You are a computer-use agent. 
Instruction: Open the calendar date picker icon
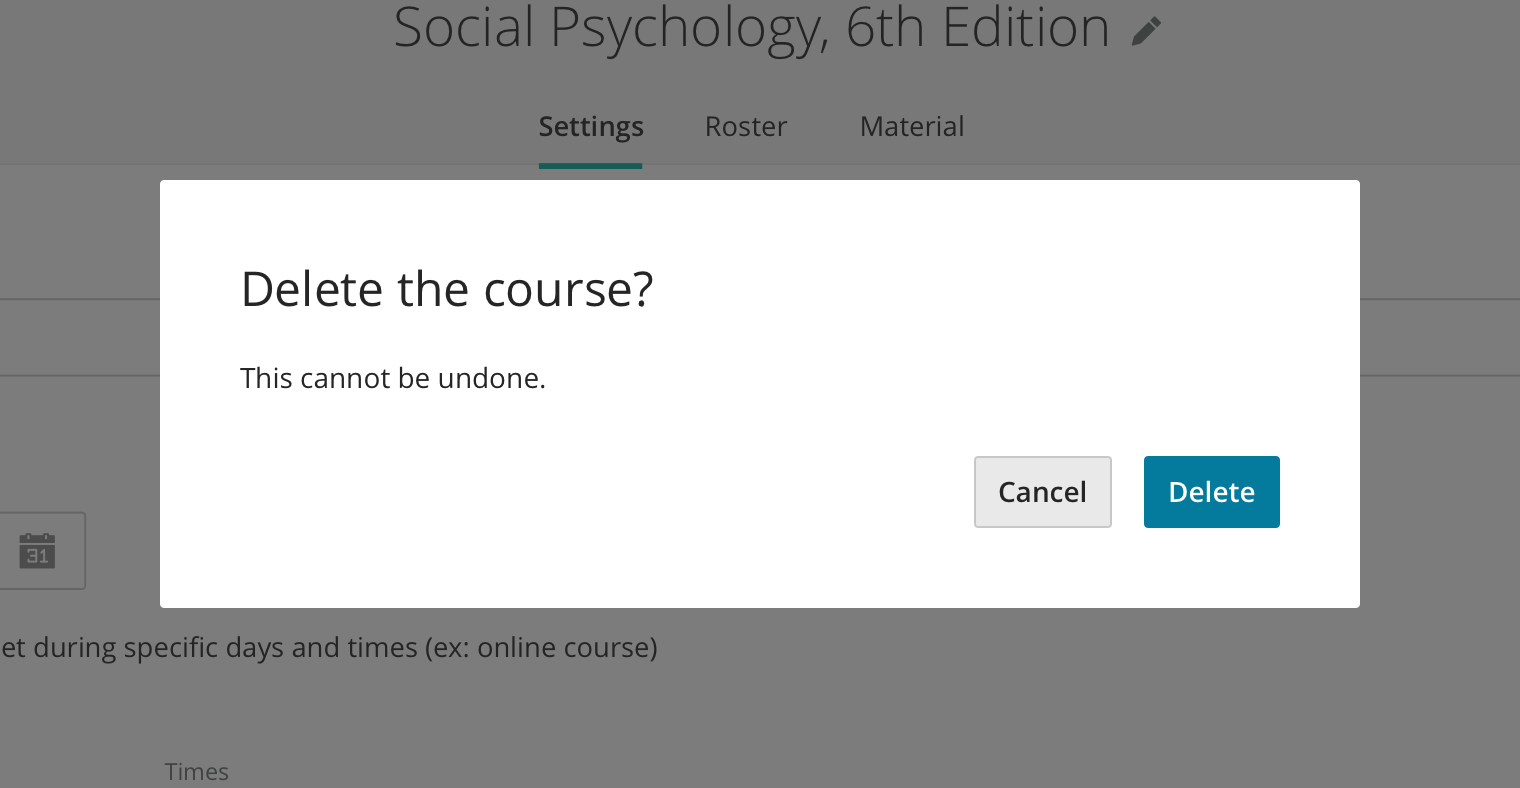(x=38, y=551)
